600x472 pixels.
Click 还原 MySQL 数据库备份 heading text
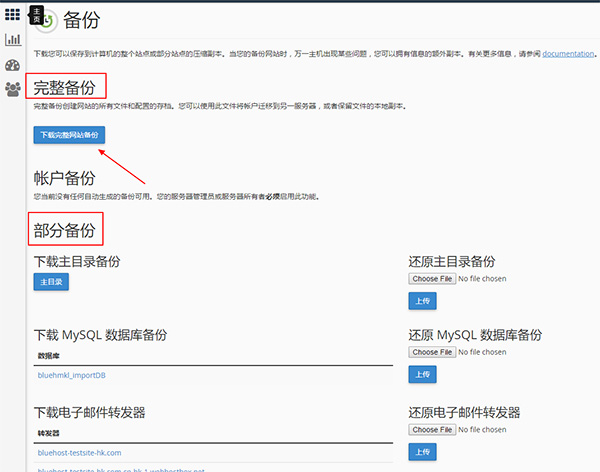[475, 335]
